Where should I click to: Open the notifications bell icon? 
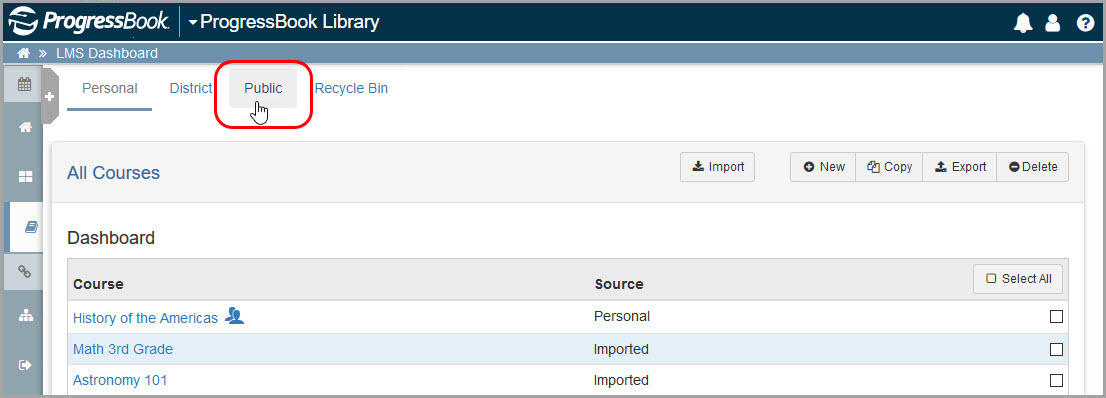(1023, 23)
